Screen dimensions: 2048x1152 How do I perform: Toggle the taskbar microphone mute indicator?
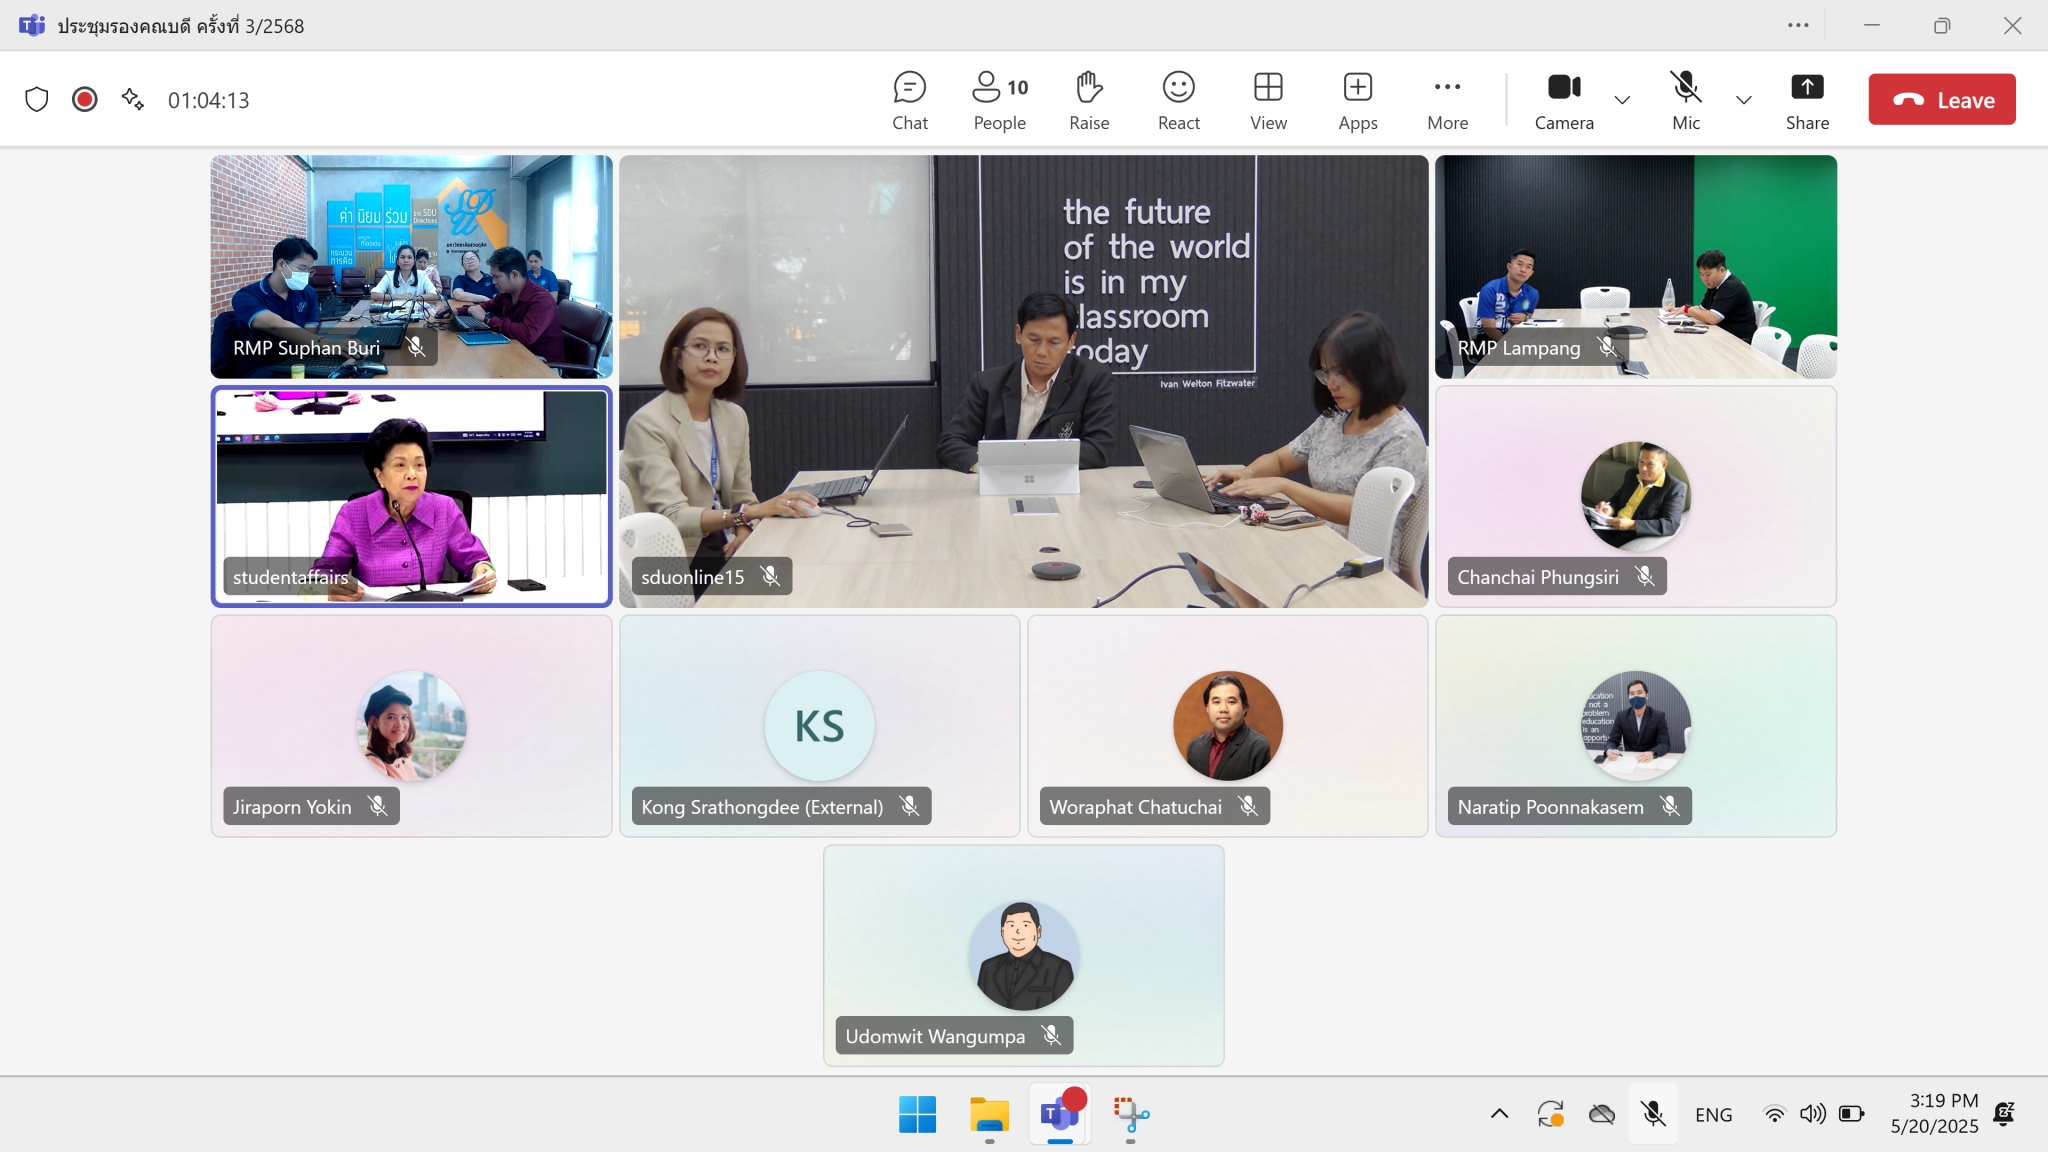1652,1114
